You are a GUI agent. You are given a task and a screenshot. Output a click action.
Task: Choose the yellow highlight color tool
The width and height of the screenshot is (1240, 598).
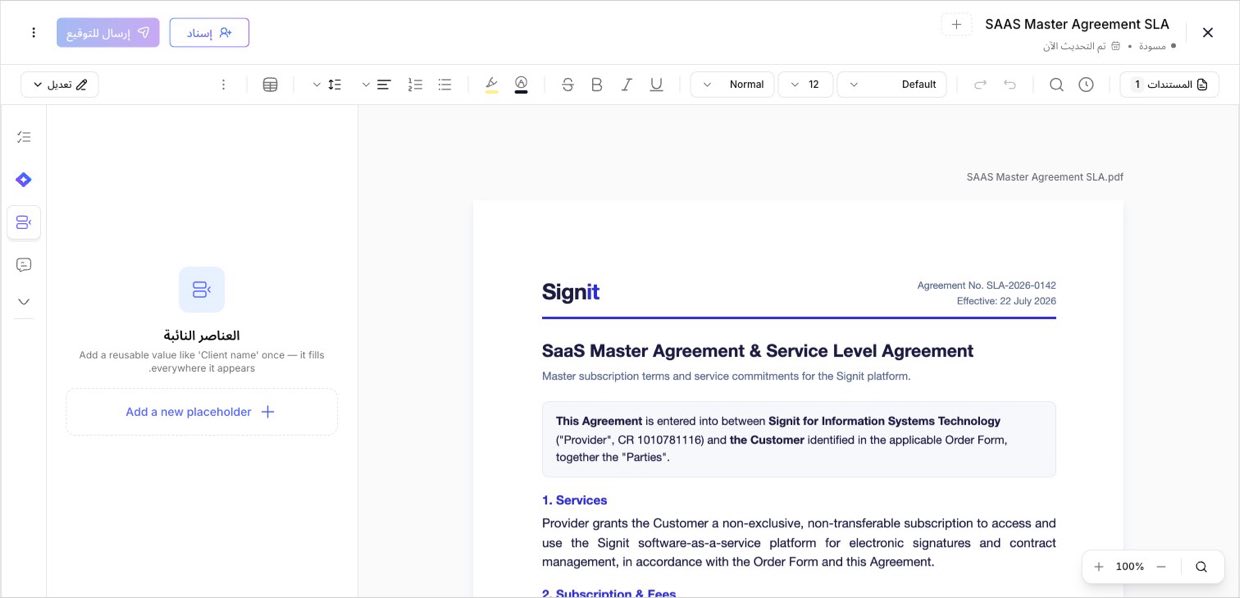(491, 85)
